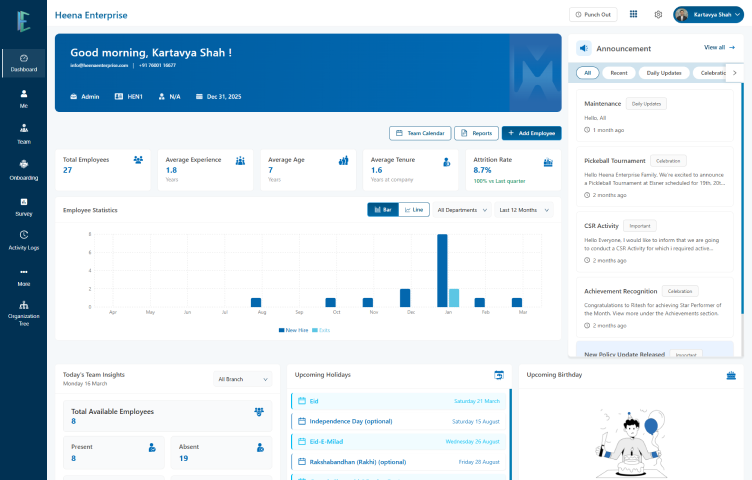This screenshot has height=480, width=752.
Task: Switch chart to Bar view
Action: [383, 210]
